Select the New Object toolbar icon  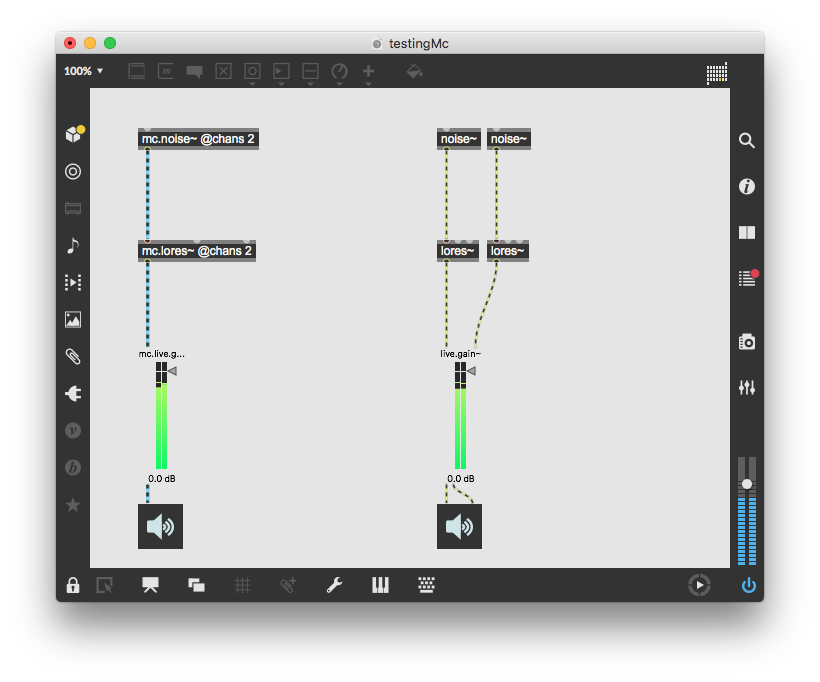(x=136, y=71)
